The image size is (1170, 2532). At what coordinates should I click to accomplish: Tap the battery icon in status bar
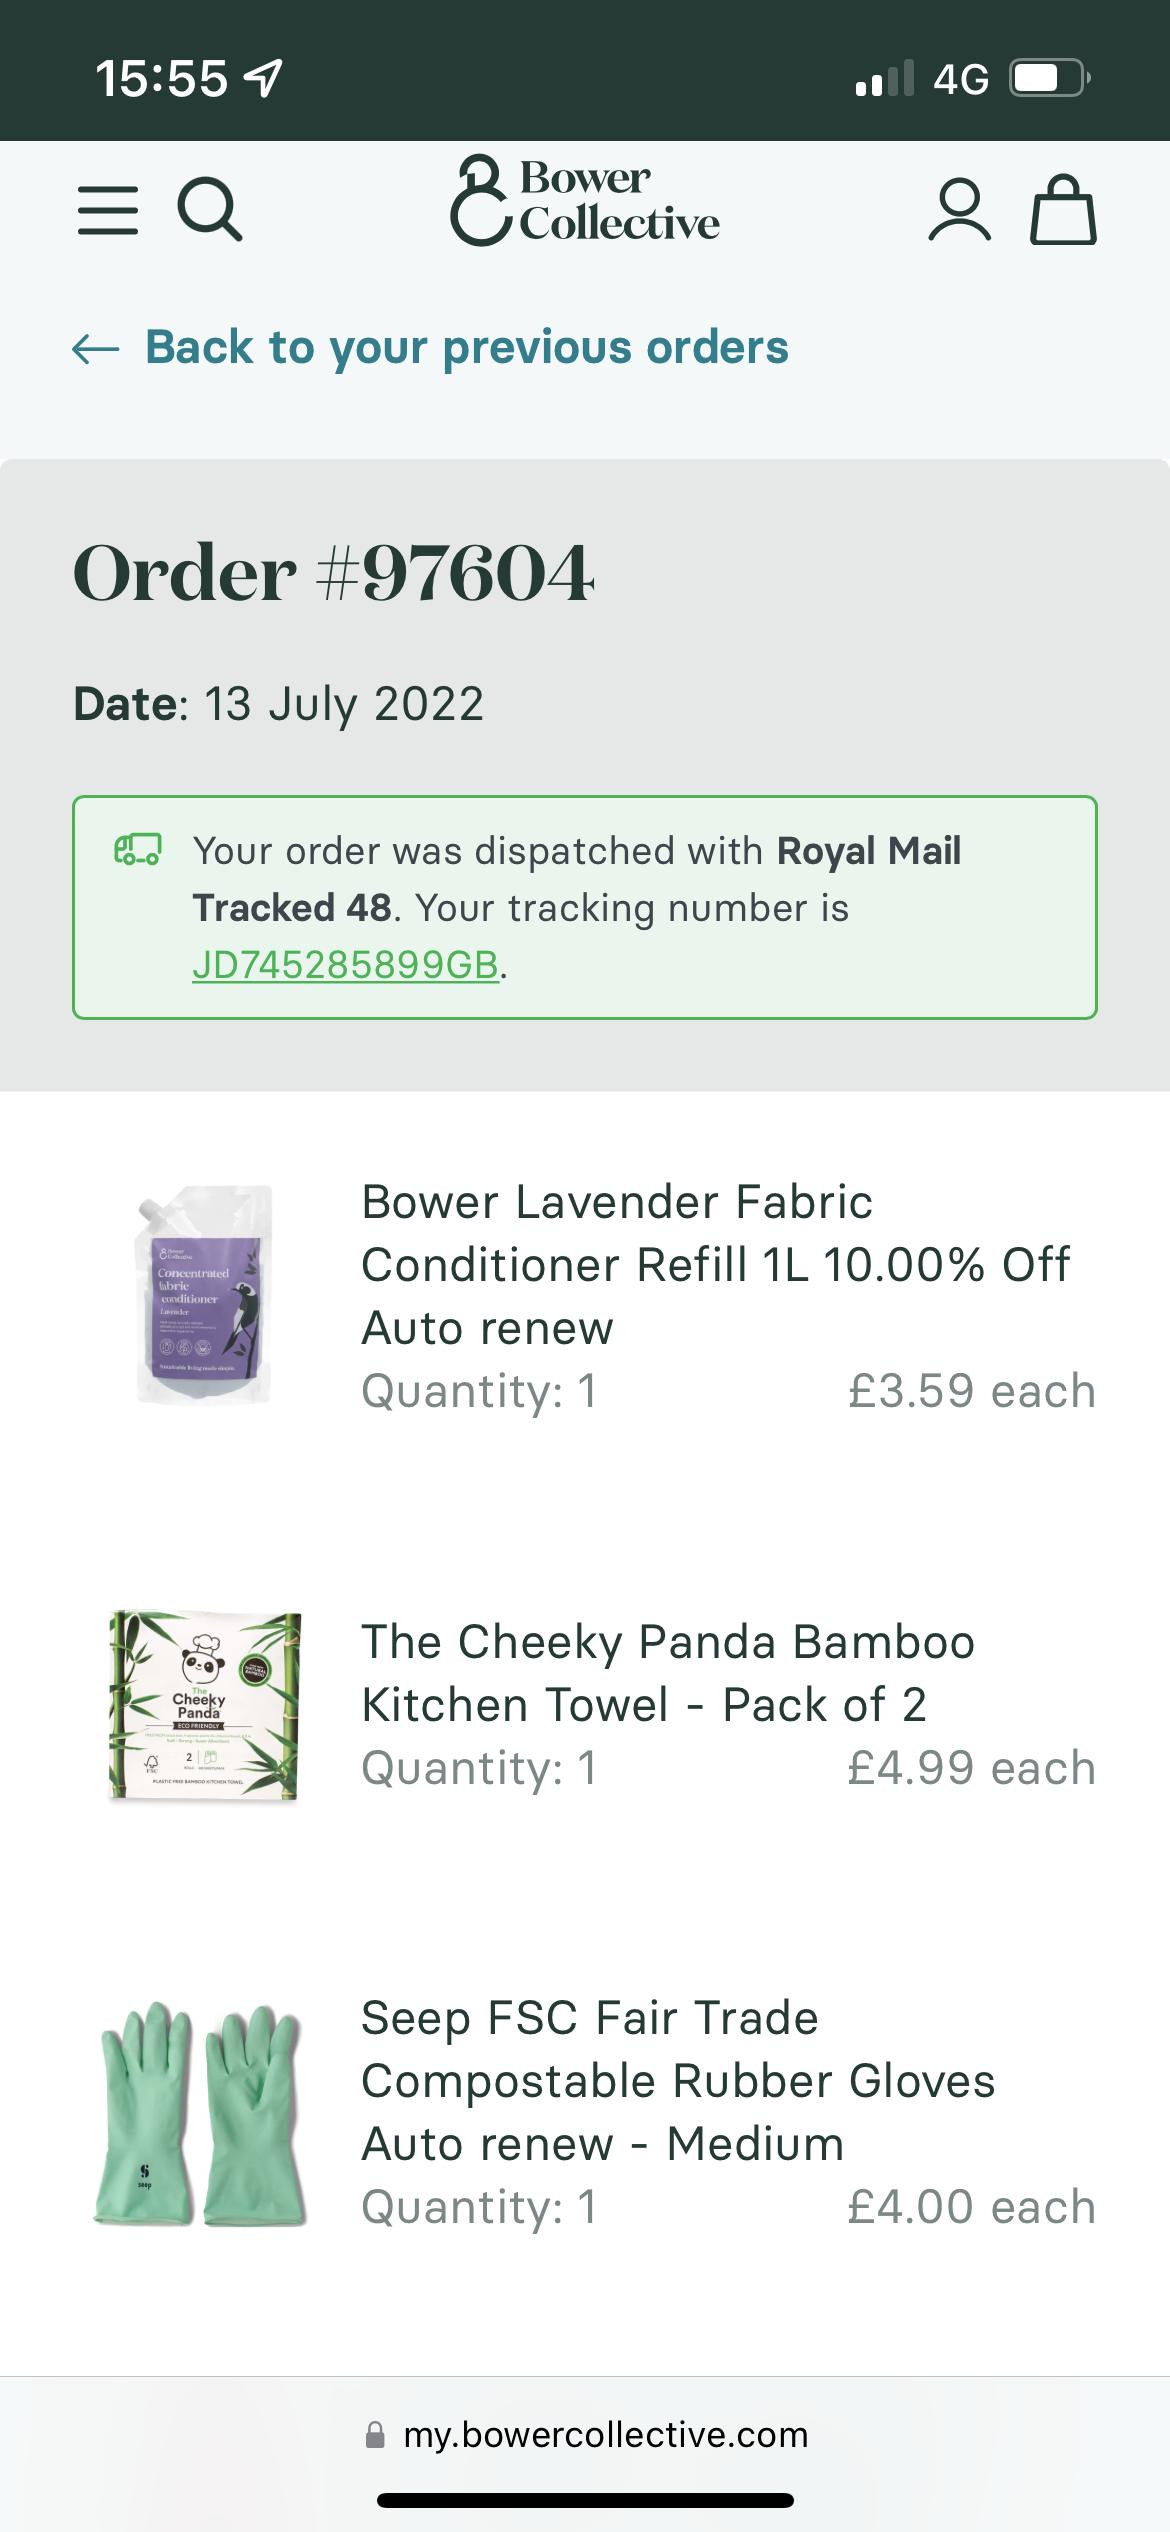[x=1049, y=78]
